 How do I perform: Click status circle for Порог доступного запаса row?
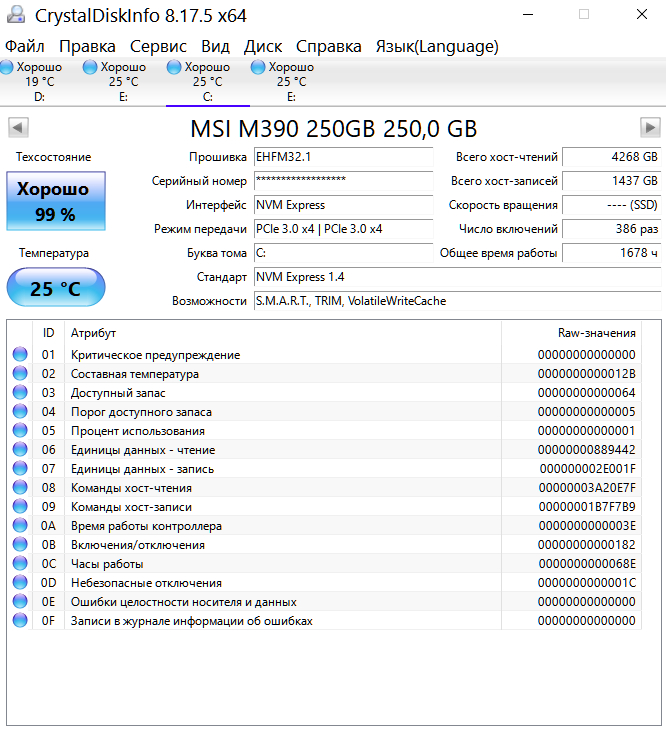tap(20, 411)
